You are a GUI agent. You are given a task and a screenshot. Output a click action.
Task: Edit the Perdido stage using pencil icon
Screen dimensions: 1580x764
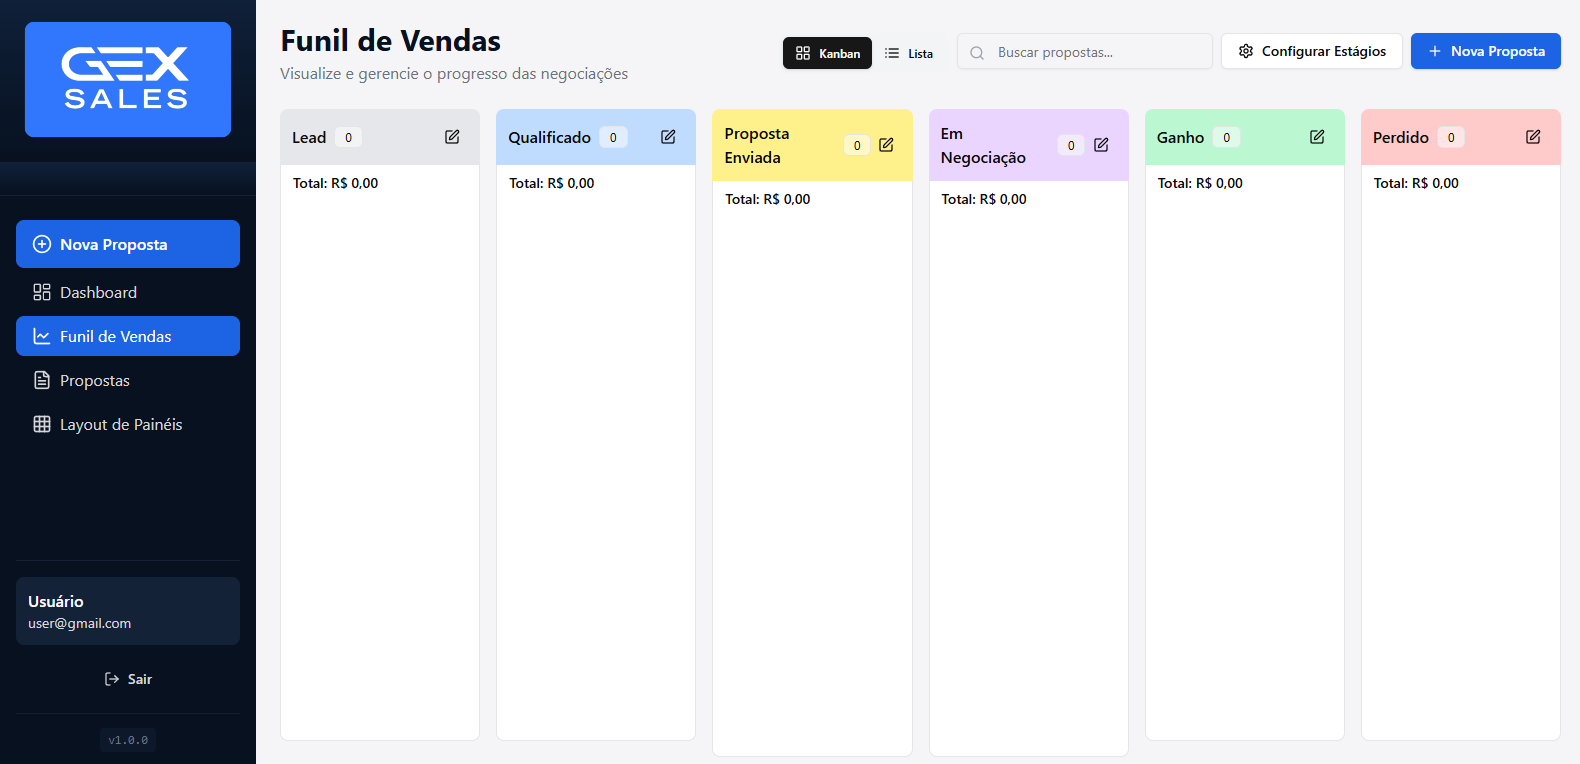pos(1533,137)
